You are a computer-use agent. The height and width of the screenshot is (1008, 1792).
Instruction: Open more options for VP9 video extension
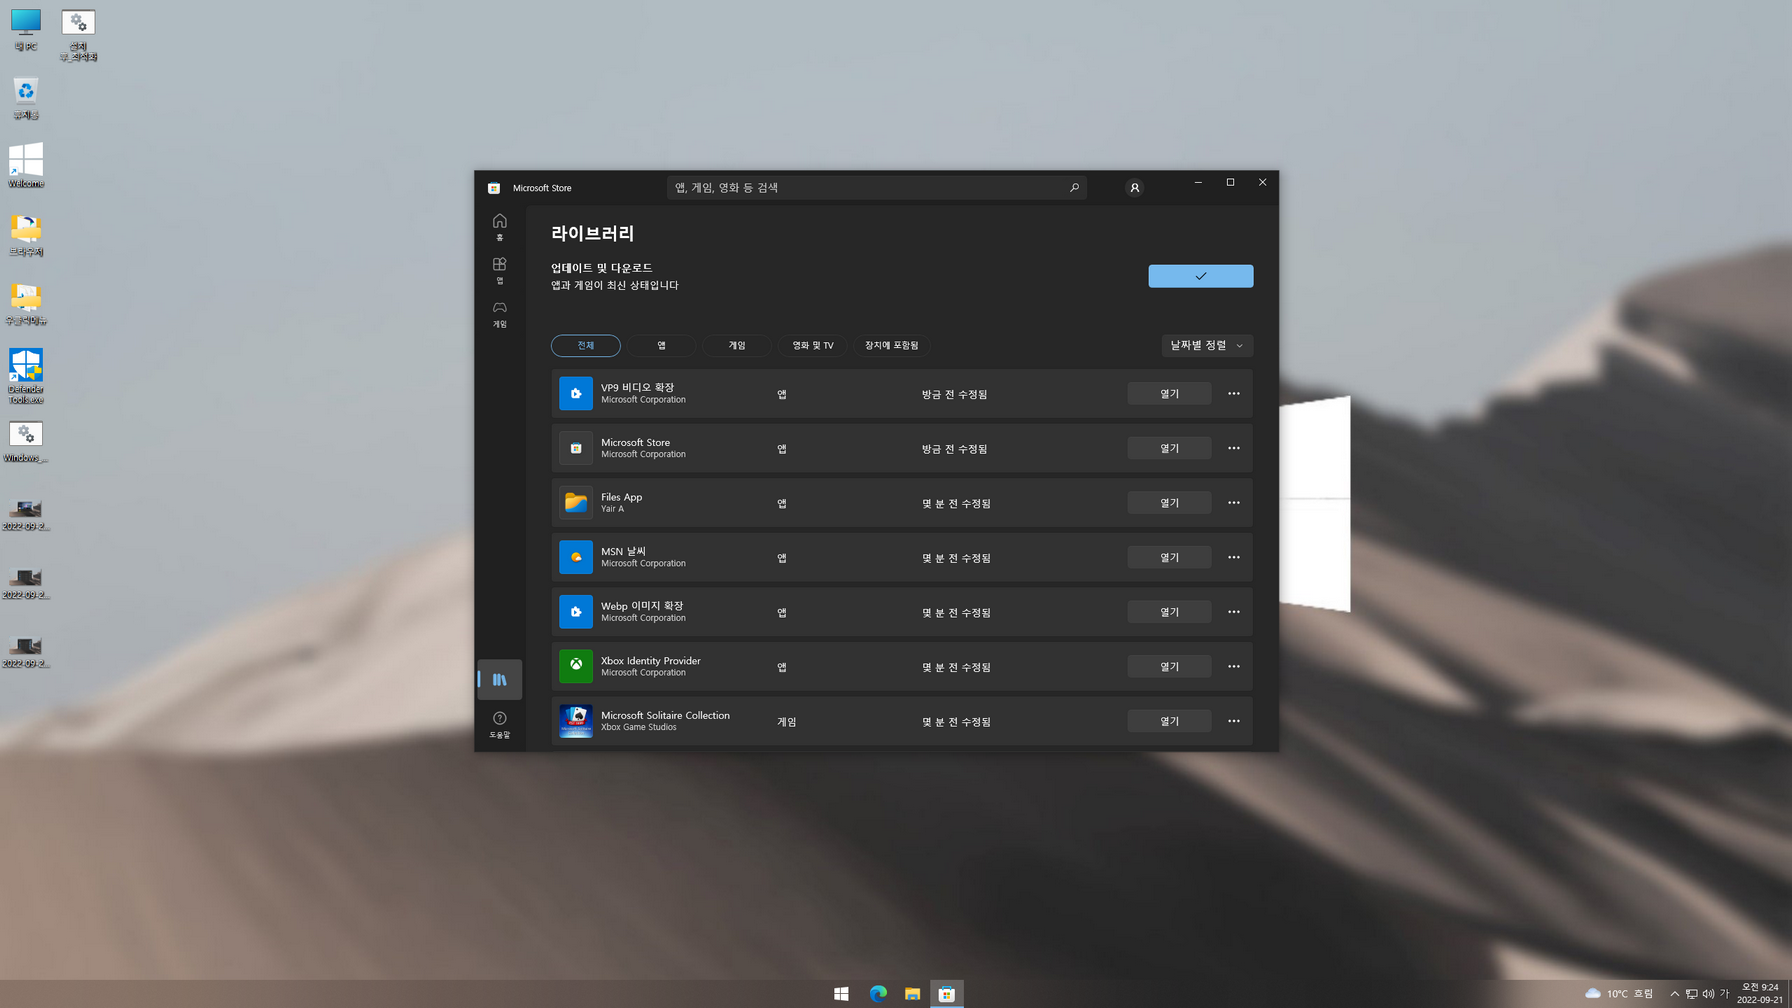[1233, 393]
